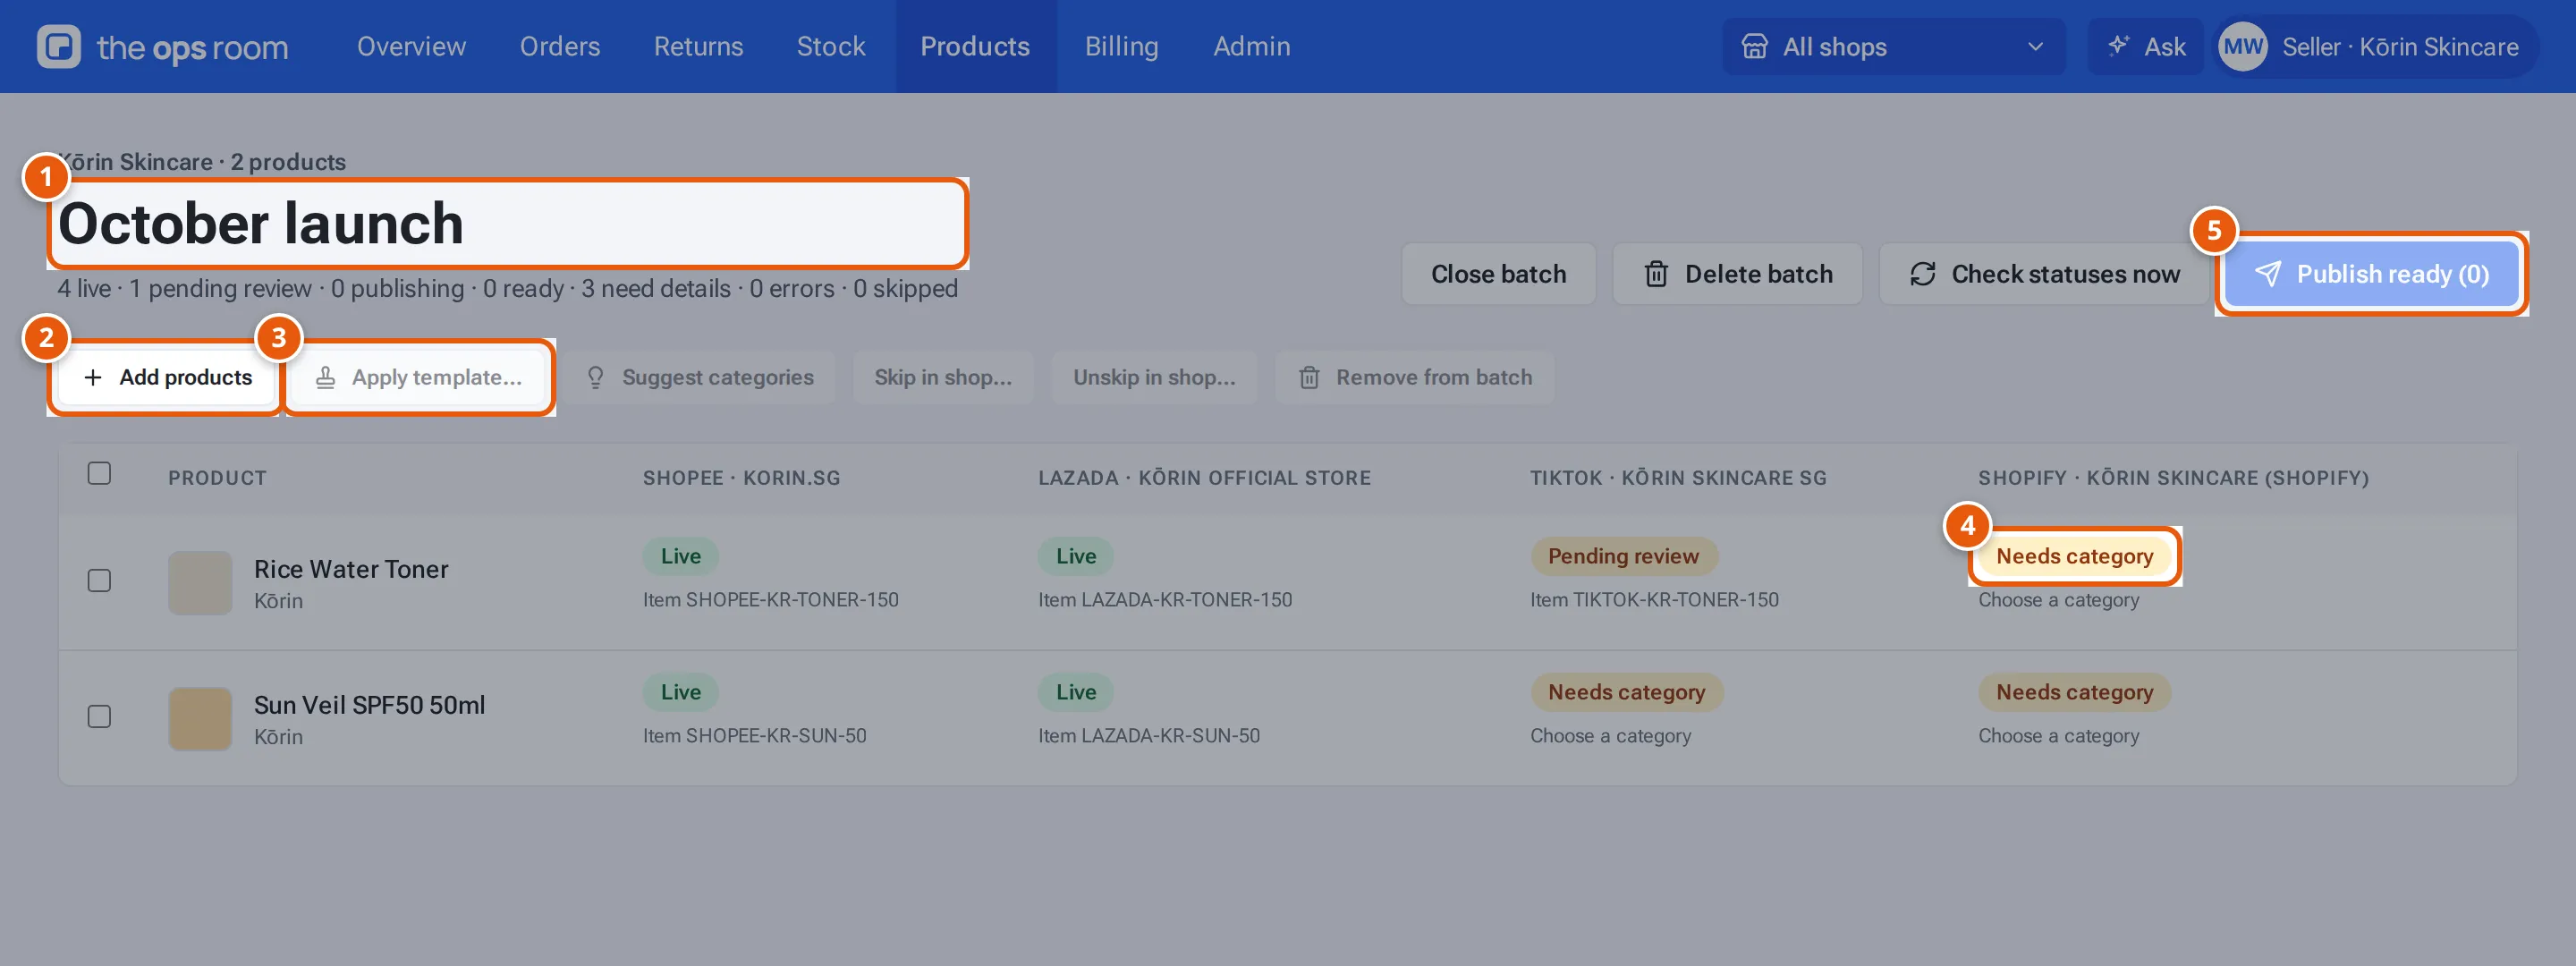Screen dimensions: 2576x966
Task: Select the Products tab
Action: [975, 46]
